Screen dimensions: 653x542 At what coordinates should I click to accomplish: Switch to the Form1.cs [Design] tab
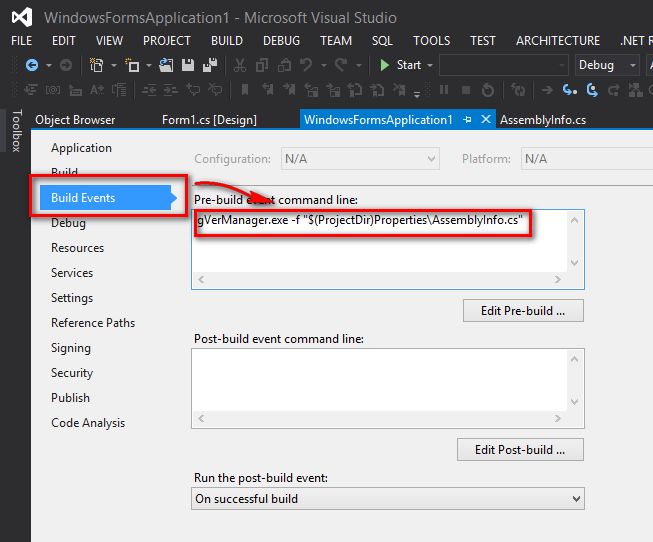pyautogui.click(x=209, y=120)
